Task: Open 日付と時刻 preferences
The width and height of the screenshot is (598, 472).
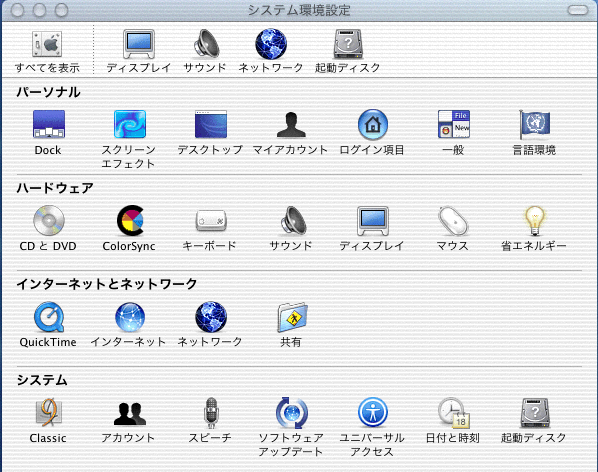Action: click(x=454, y=413)
